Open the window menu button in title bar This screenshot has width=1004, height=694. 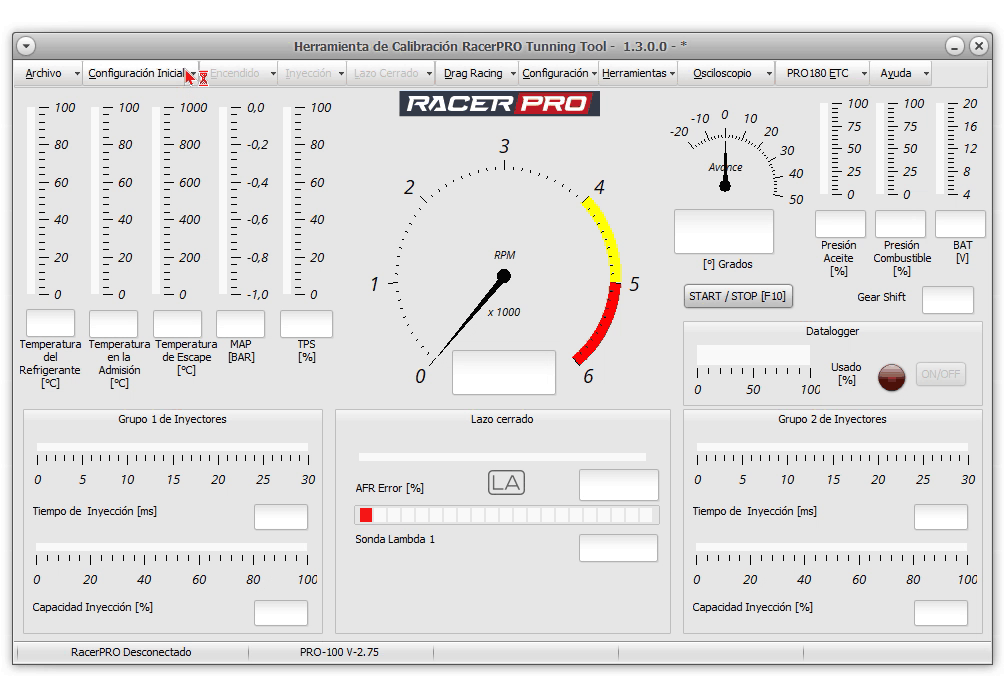pos(26,46)
